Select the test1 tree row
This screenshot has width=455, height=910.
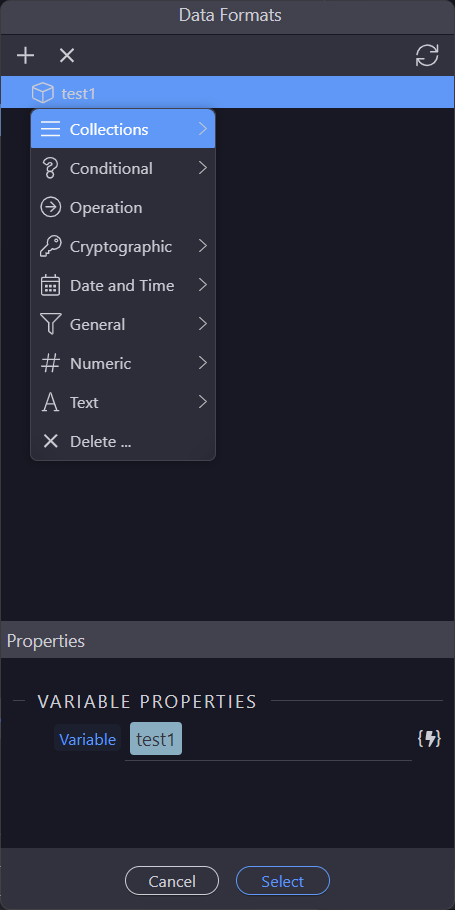(228, 92)
